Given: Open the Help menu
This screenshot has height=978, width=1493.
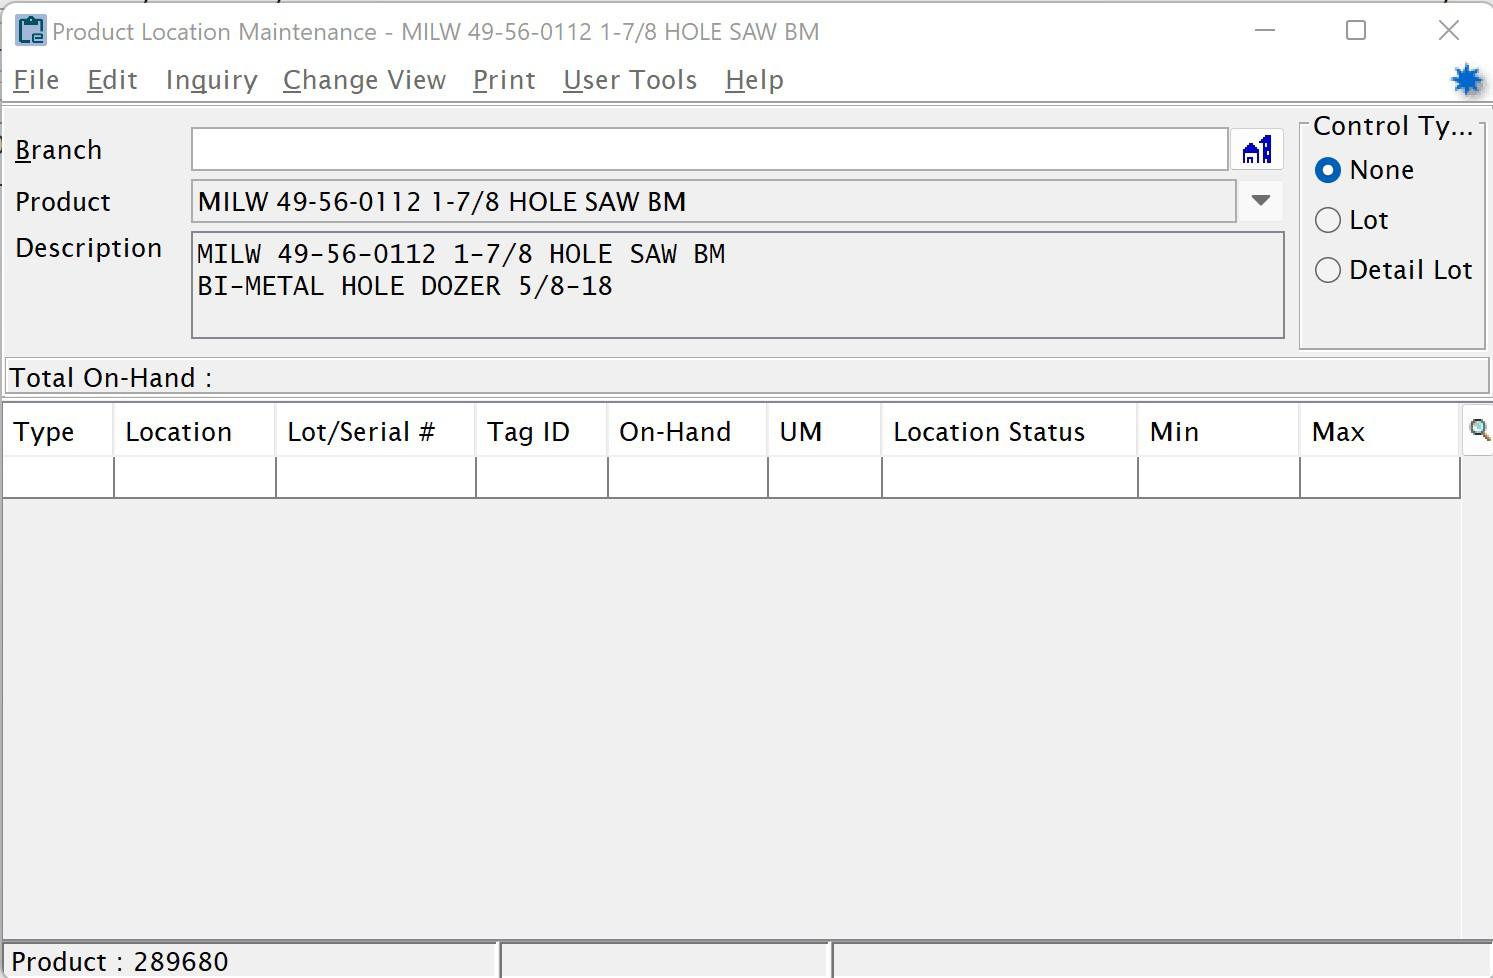Looking at the screenshot, I should click(754, 80).
